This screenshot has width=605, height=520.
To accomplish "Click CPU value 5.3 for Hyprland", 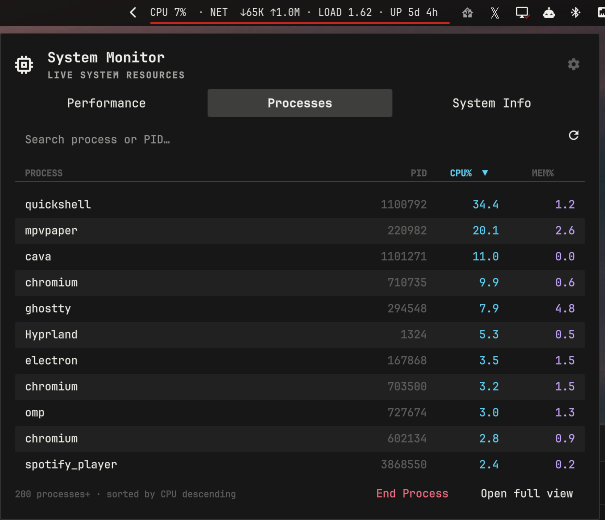I will click(489, 334).
